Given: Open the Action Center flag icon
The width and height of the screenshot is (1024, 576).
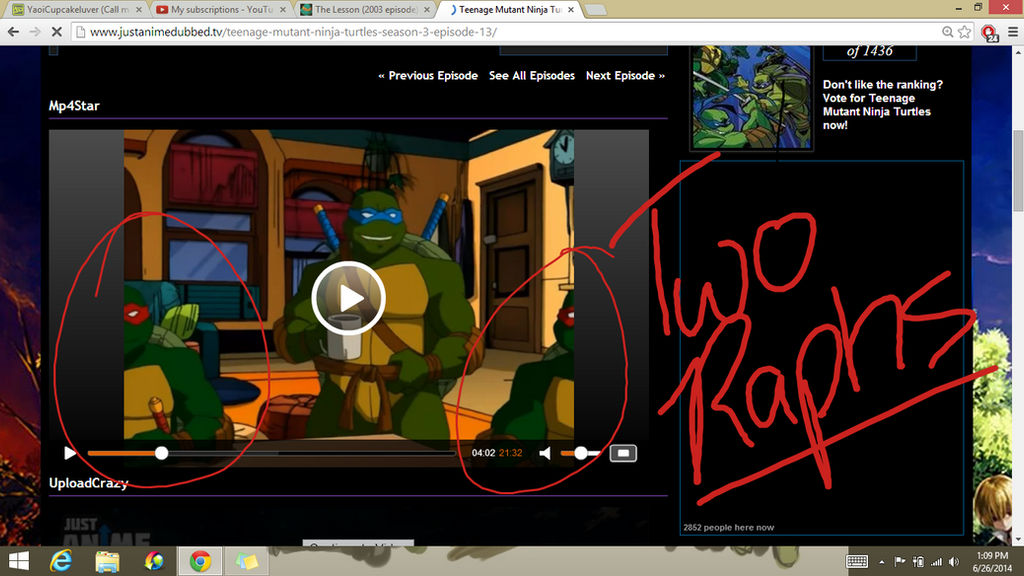Looking at the screenshot, I should (899, 562).
